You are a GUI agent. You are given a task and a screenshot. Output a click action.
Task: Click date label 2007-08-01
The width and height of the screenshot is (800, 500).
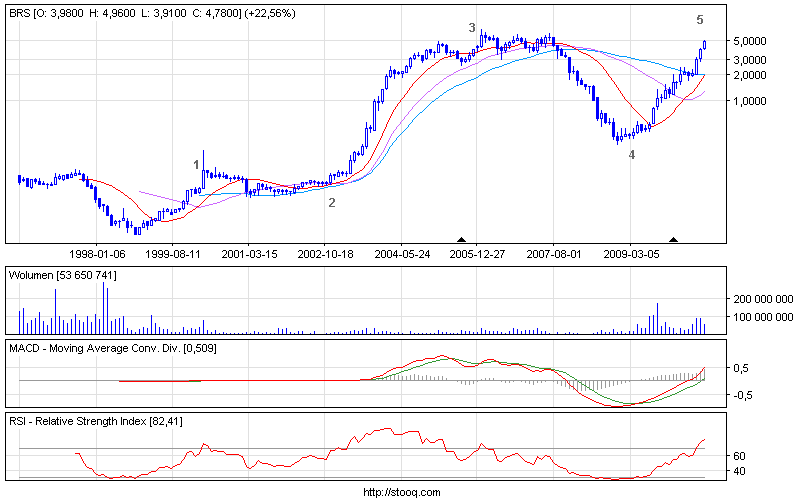point(554,254)
